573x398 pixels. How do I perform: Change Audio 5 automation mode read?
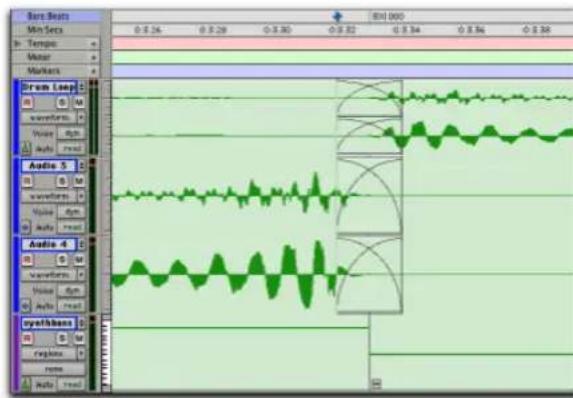(x=72, y=227)
